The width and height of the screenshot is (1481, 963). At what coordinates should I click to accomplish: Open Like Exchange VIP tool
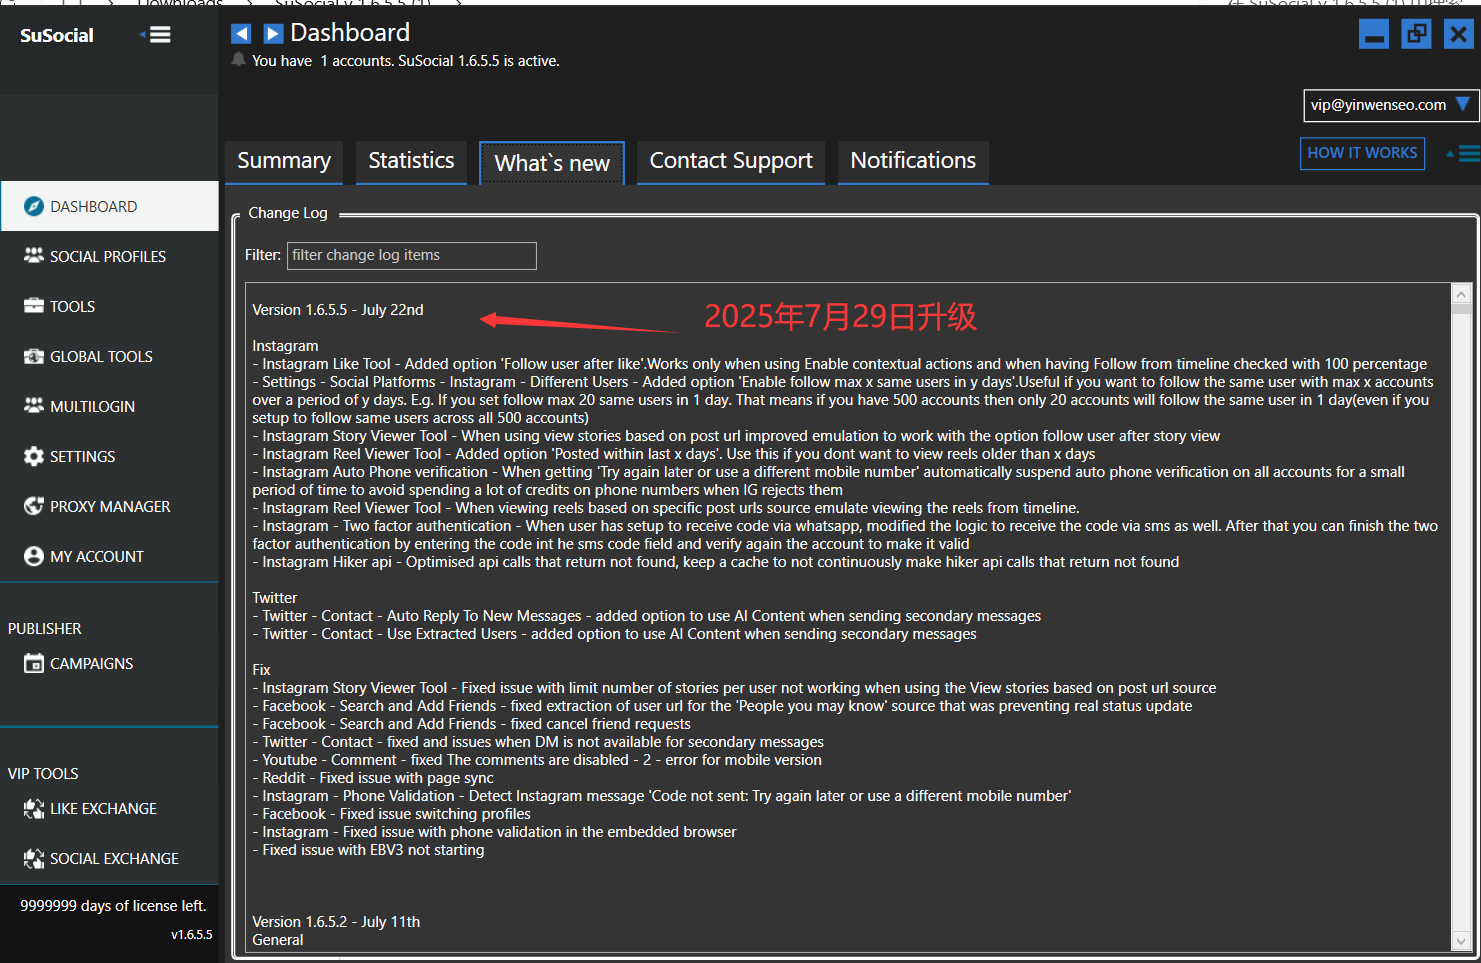click(109, 808)
